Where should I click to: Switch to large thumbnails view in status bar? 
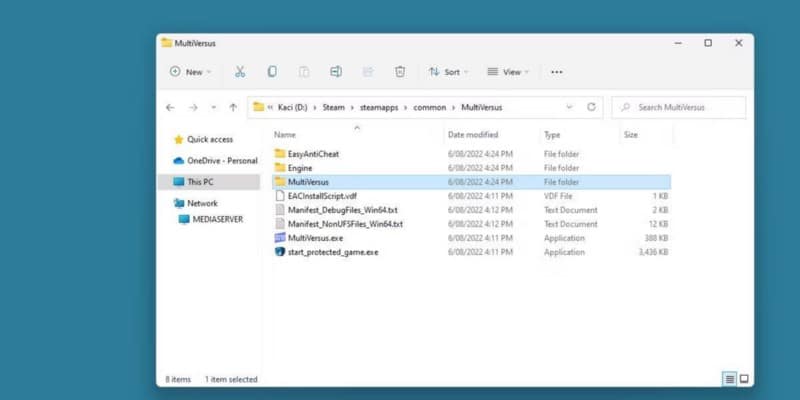744,379
